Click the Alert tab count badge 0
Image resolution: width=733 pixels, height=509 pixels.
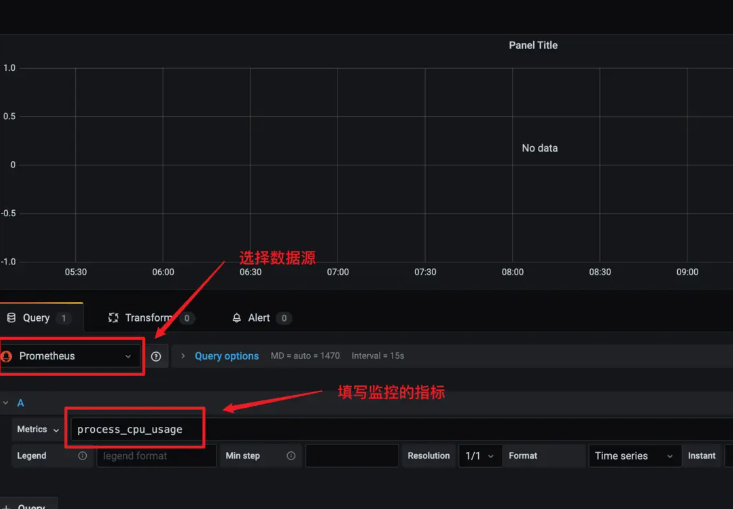(x=283, y=318)
